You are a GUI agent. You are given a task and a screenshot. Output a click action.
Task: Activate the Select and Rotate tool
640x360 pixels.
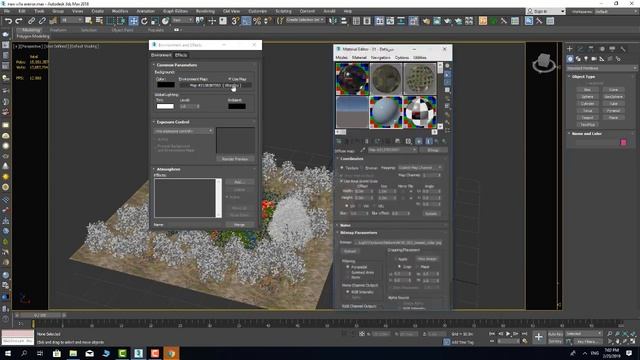(x=144, y=21)
